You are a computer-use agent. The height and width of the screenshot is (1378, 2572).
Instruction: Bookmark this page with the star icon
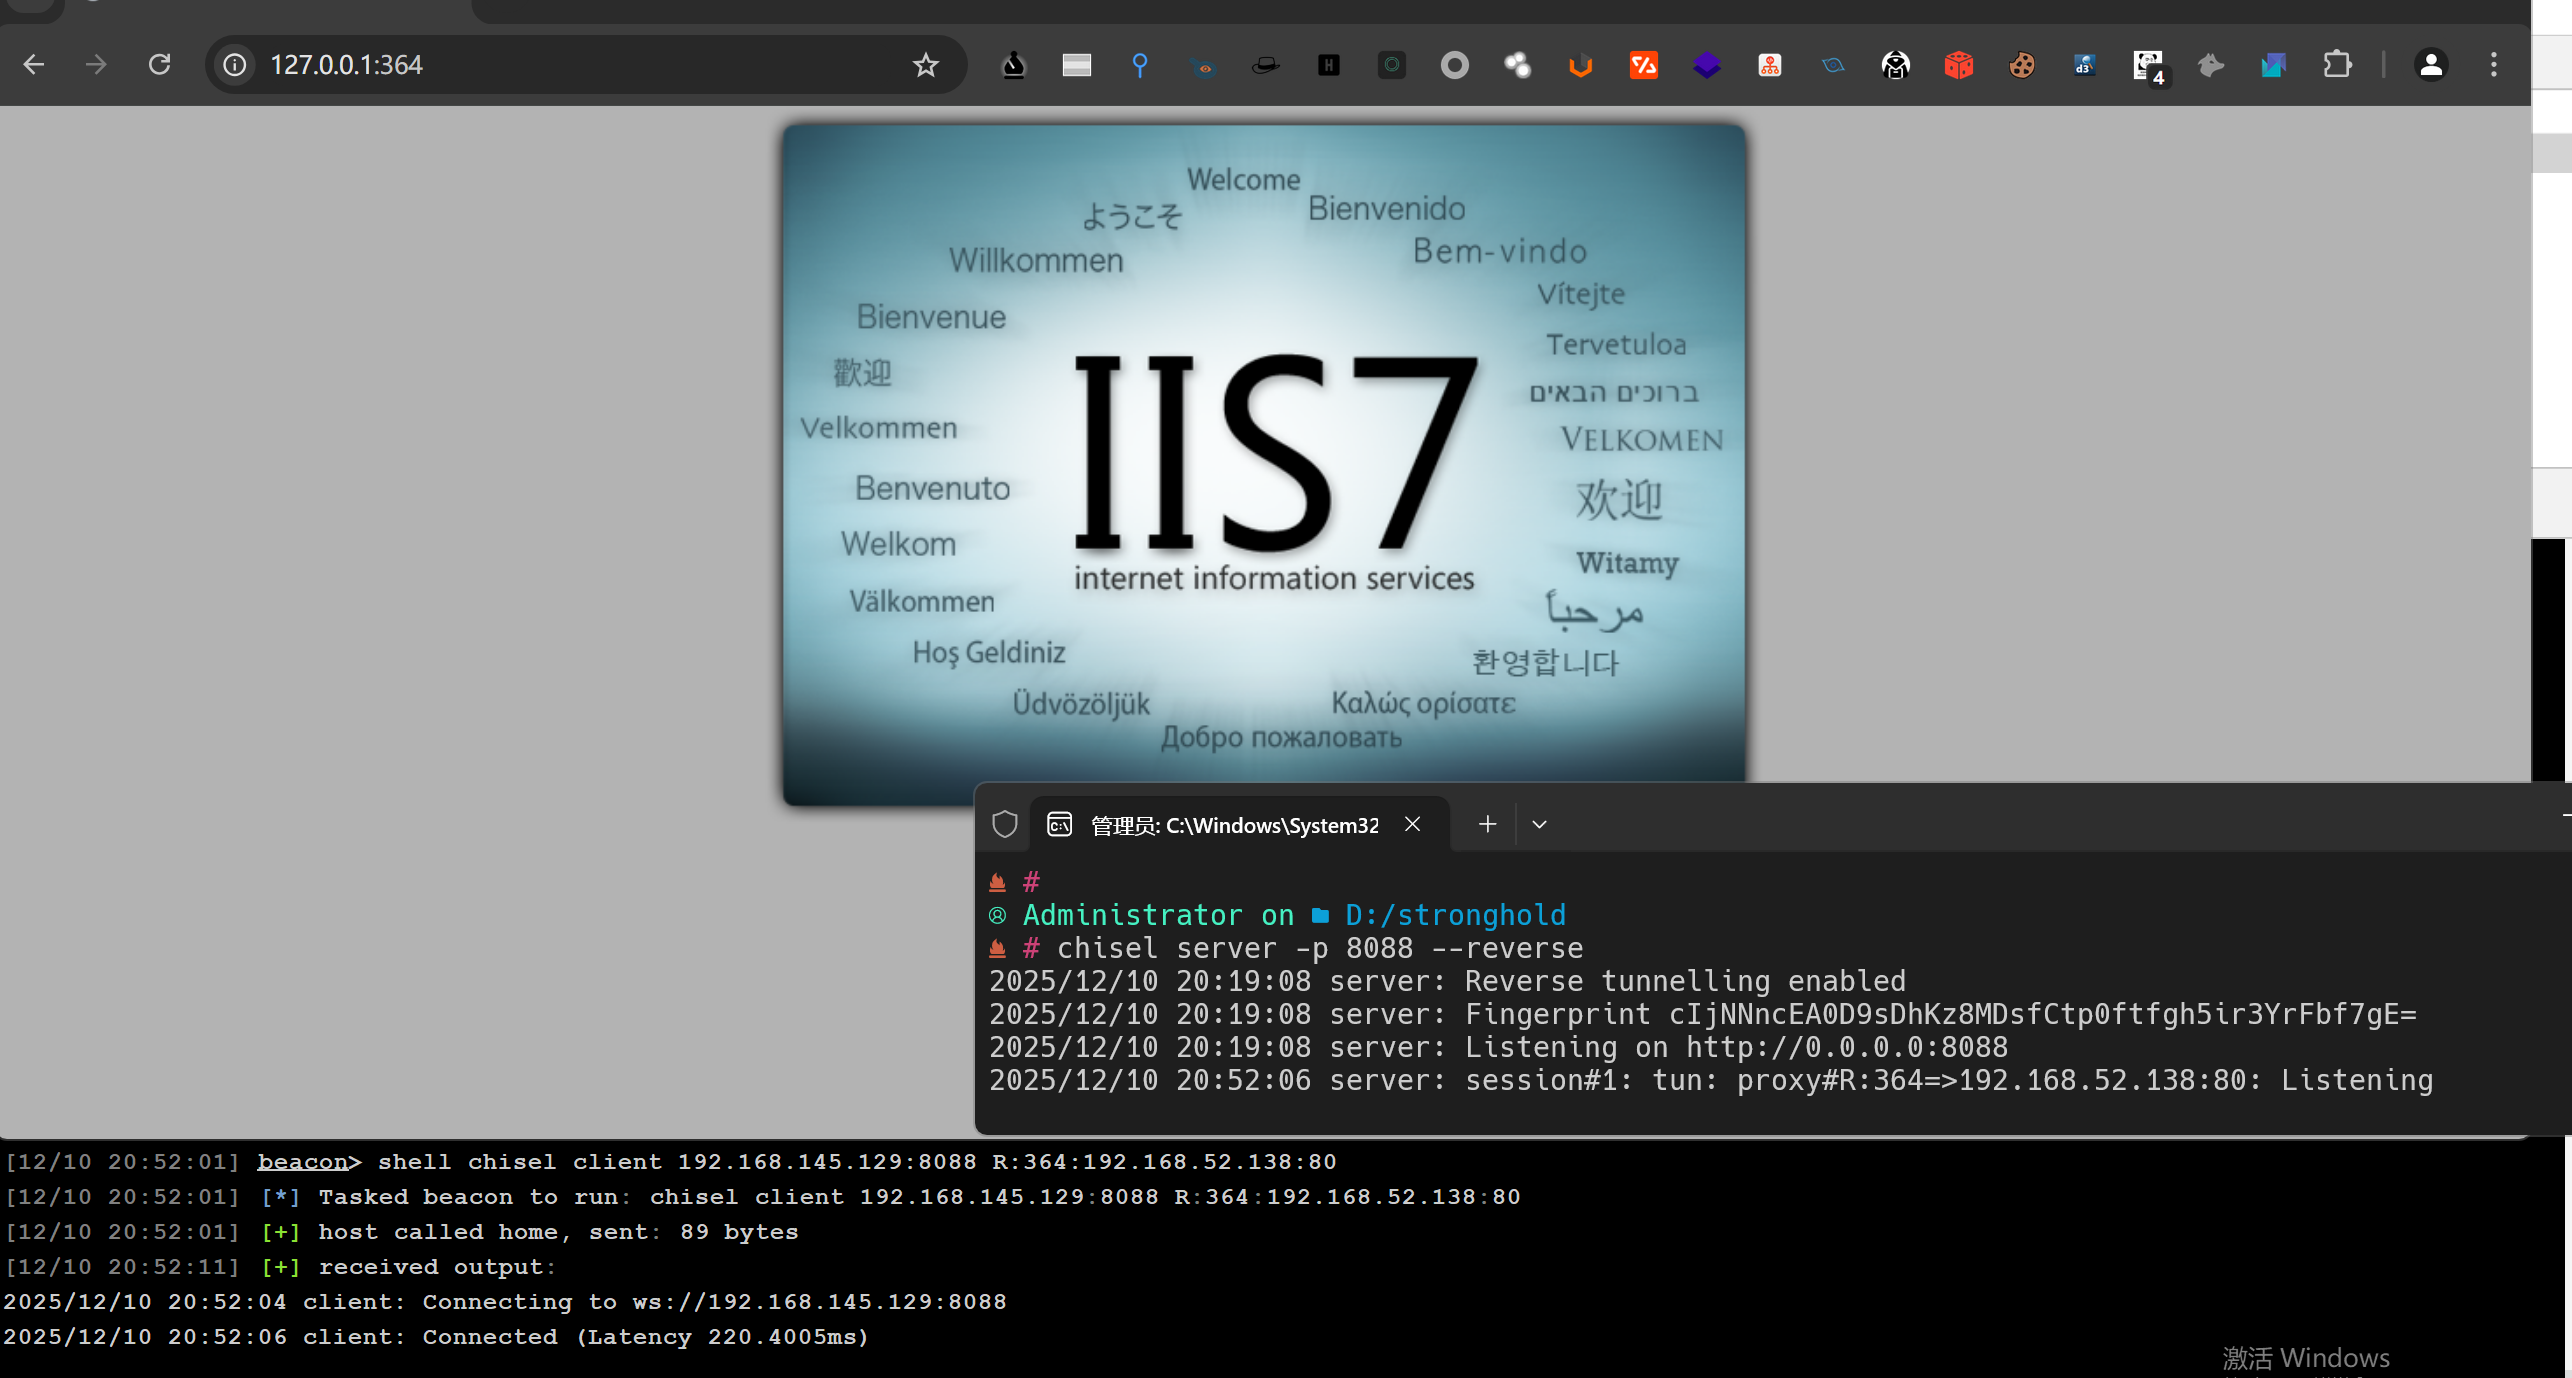click(x=925, y=65)
